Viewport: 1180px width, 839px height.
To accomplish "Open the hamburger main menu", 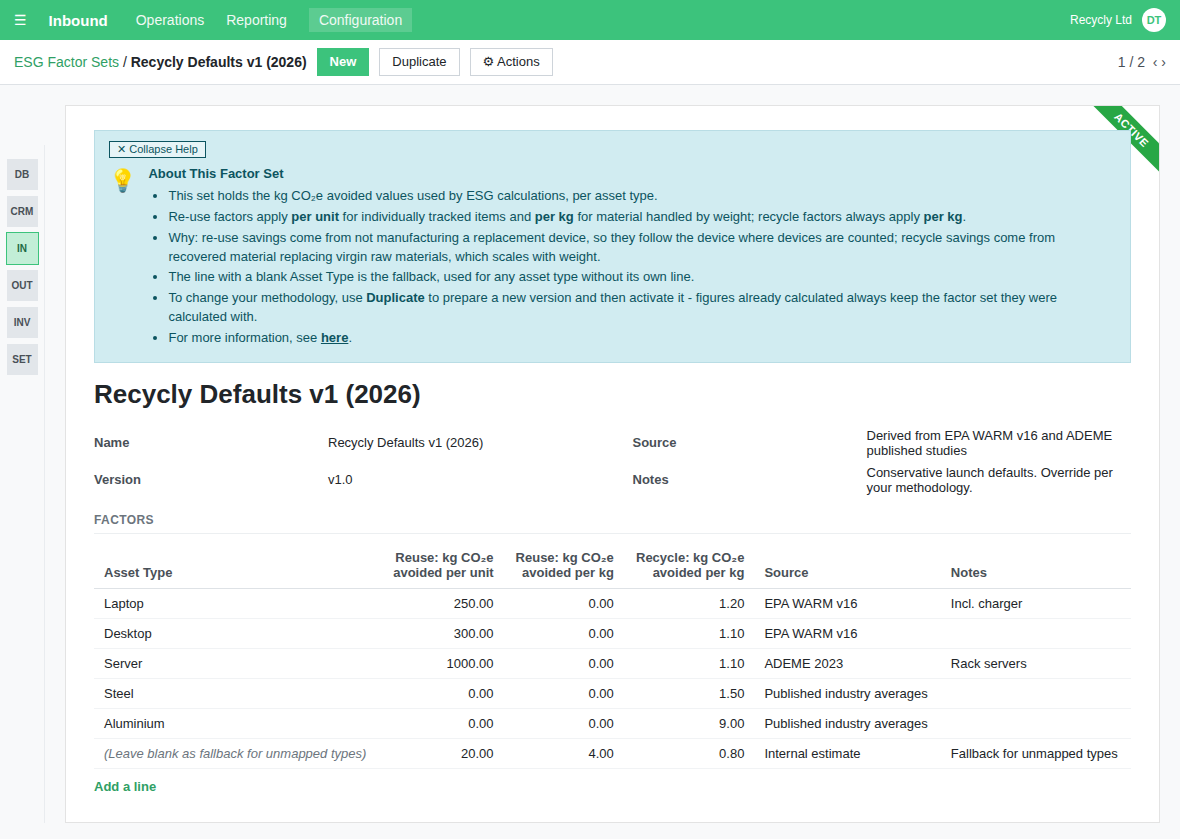I will pyautogui.click(x=20, y=20).
